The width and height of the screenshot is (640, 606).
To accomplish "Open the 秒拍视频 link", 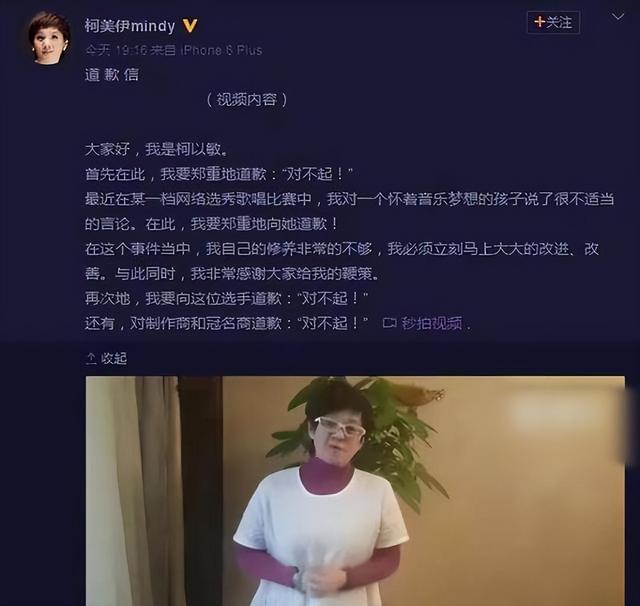I will pyautogui.click(x=432, y=323).
